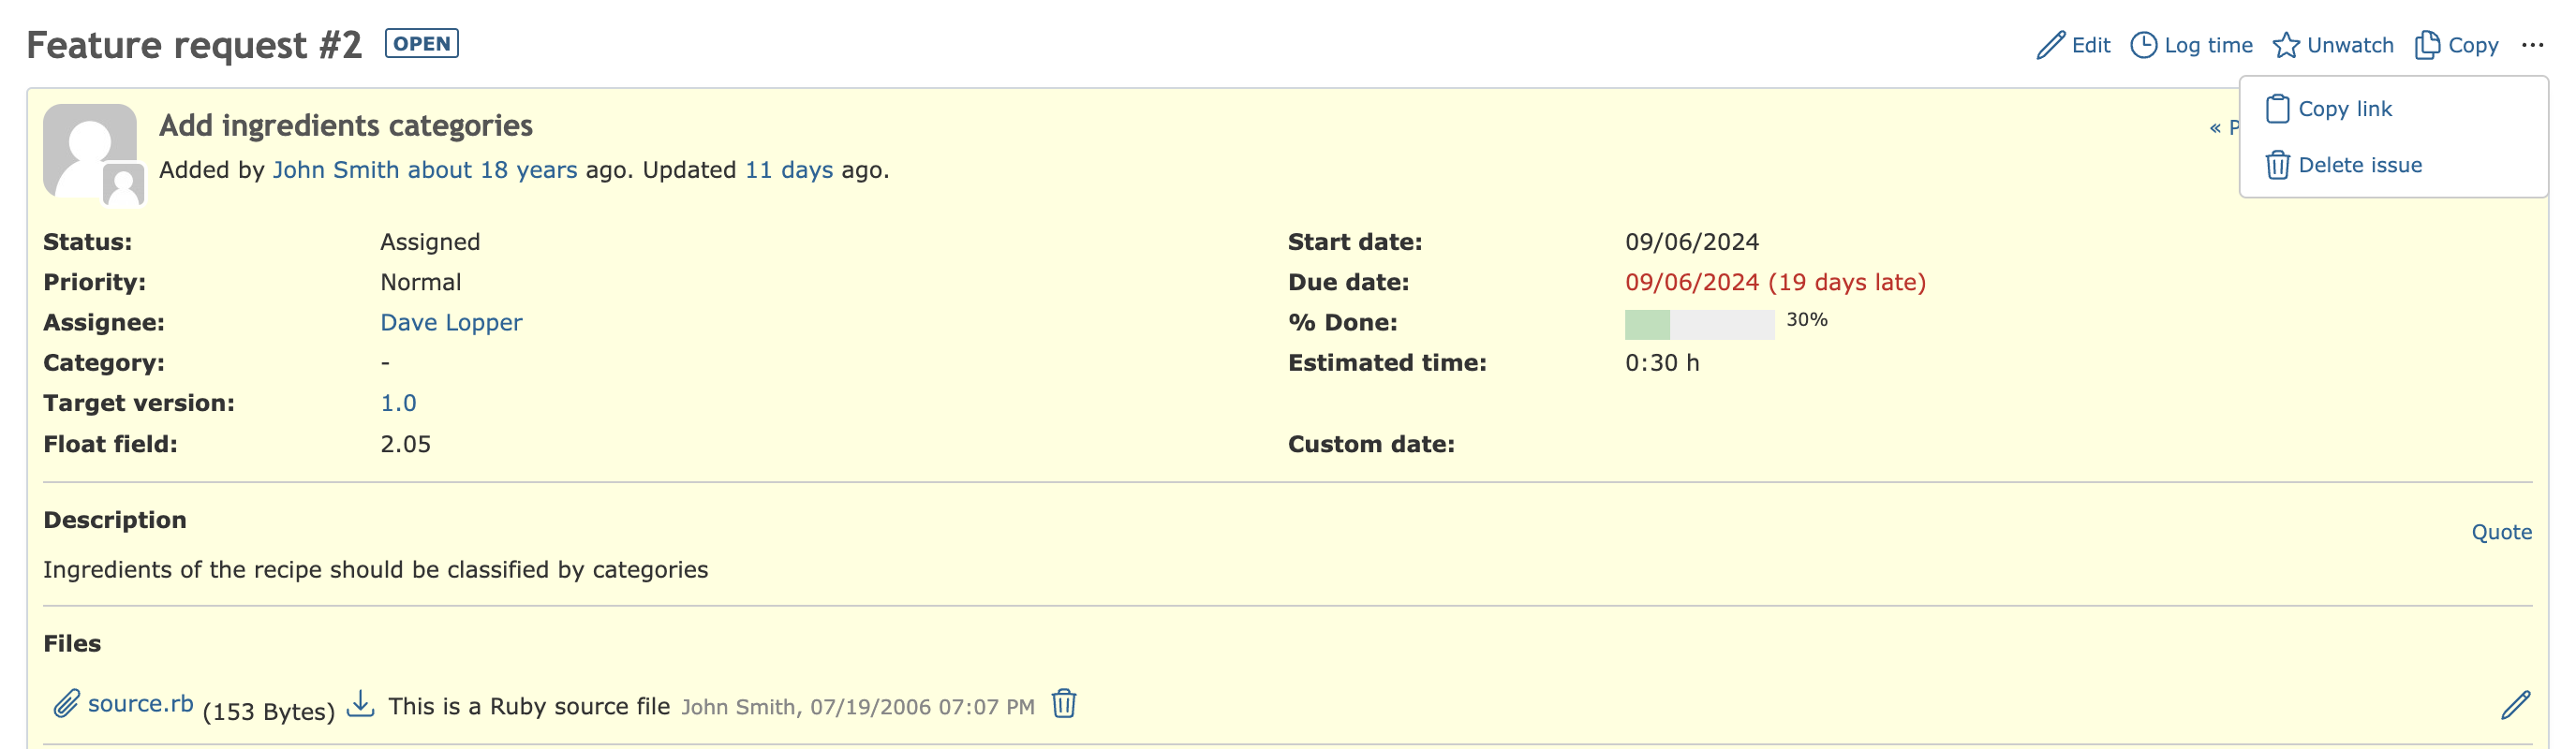Screen dimensions: 2576x749
Task: Click the Unwatch star icon
Action: pos(2286,45)
